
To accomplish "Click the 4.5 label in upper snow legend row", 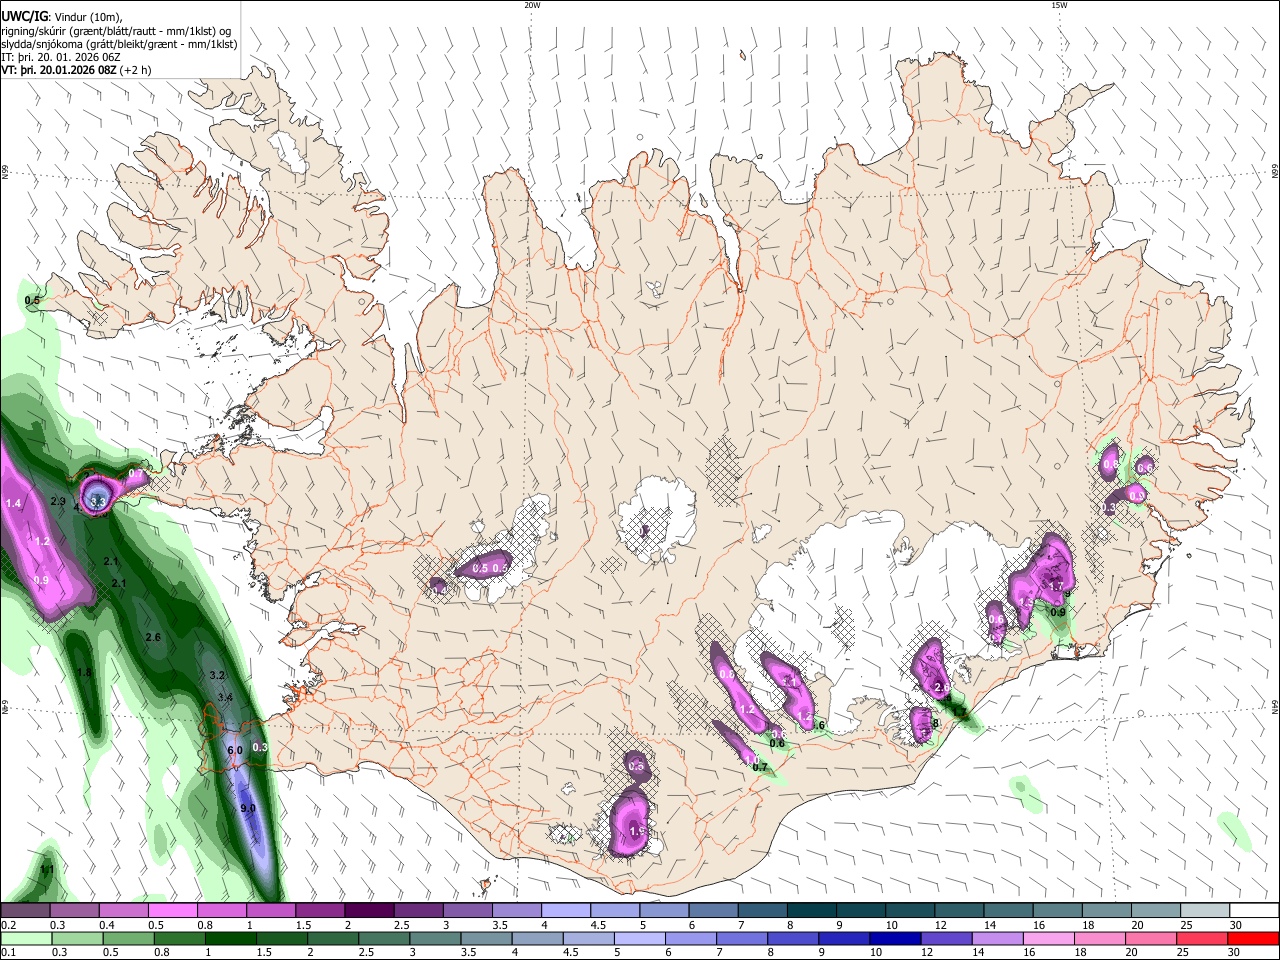I will point(598,925).
